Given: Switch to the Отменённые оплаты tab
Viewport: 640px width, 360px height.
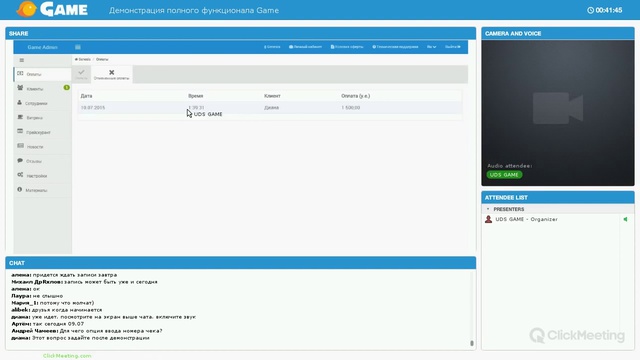Looking at the screenshot, I should pos(111,74).
